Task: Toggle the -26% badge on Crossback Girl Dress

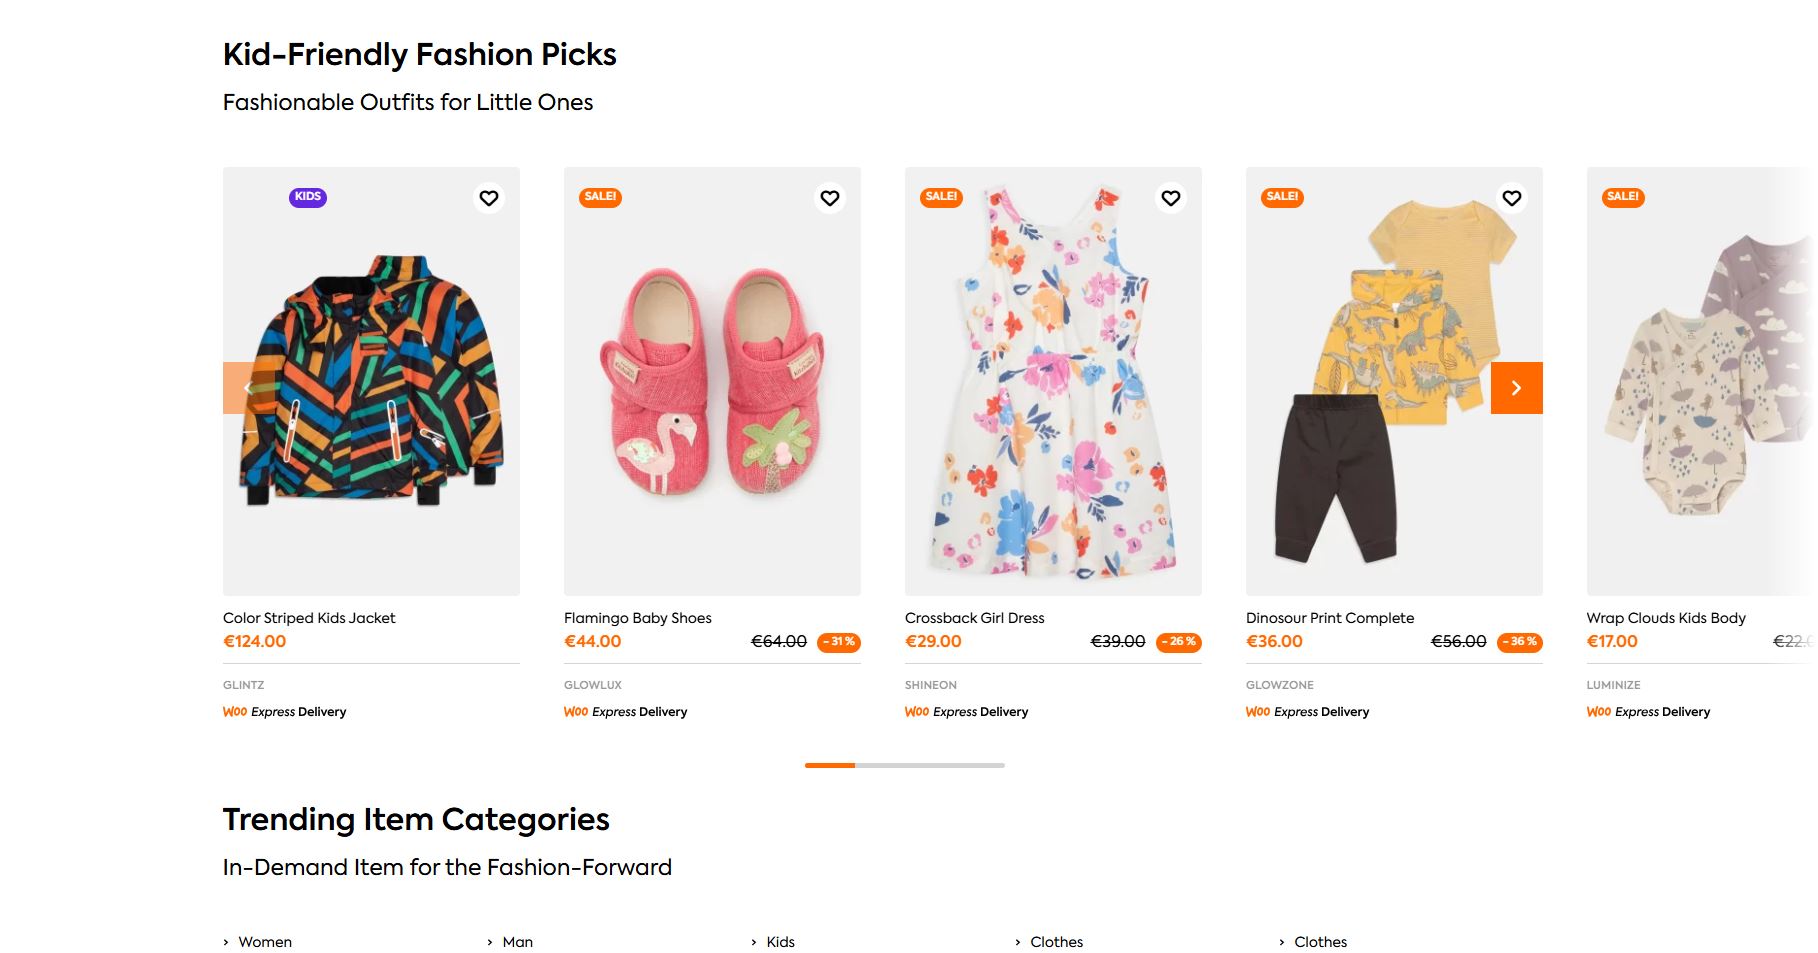Action: click(x=1177, y=643)
